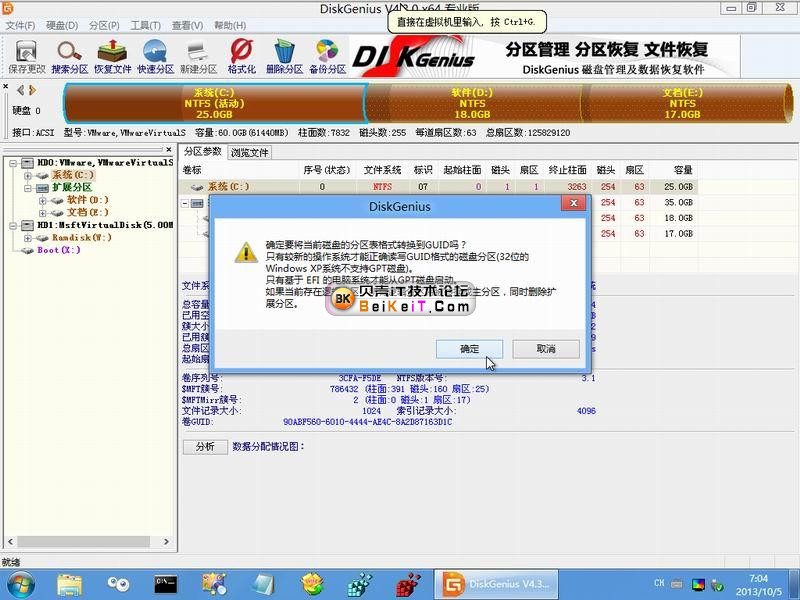Click the 文件系统 column header

383,170
